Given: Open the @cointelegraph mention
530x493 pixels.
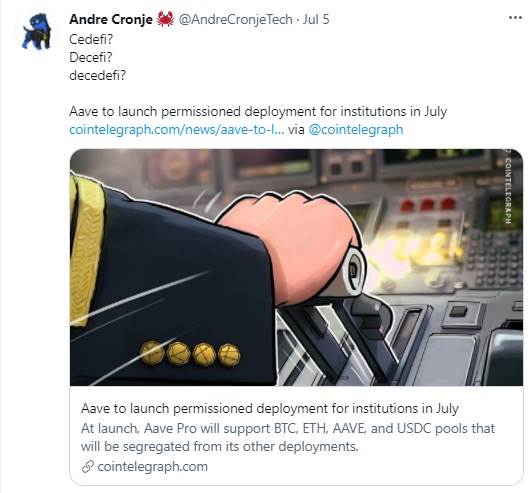Looking at the screenshot, I should tap(356, 129).
